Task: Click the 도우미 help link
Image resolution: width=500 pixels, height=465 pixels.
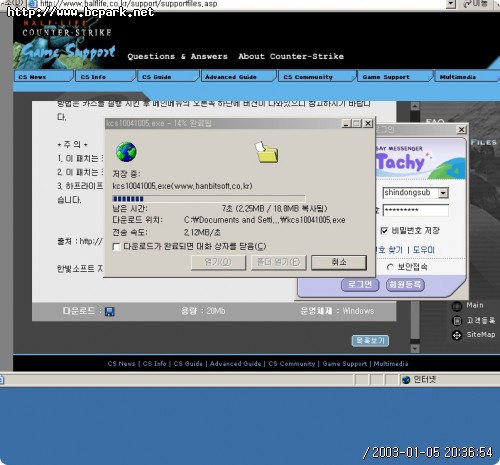Action: [x=423, y=250]
